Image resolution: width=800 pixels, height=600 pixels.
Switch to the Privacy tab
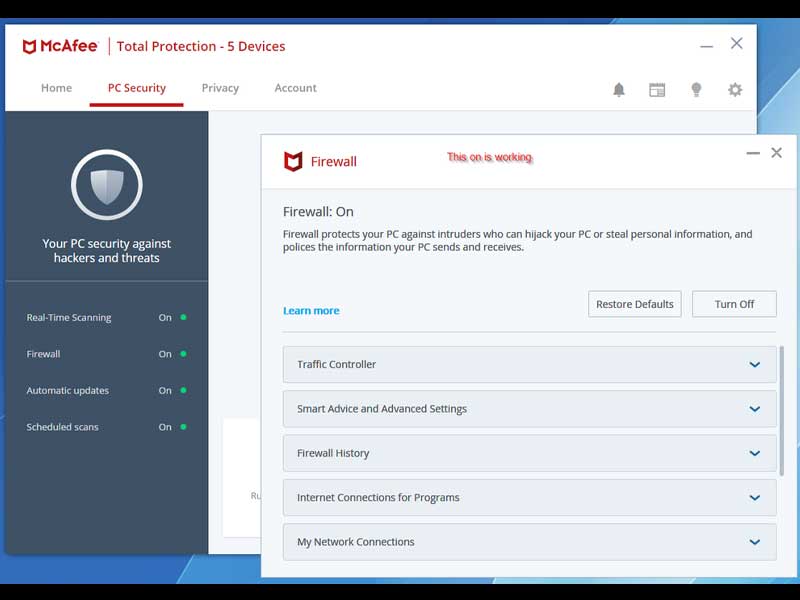click(220, 88)
